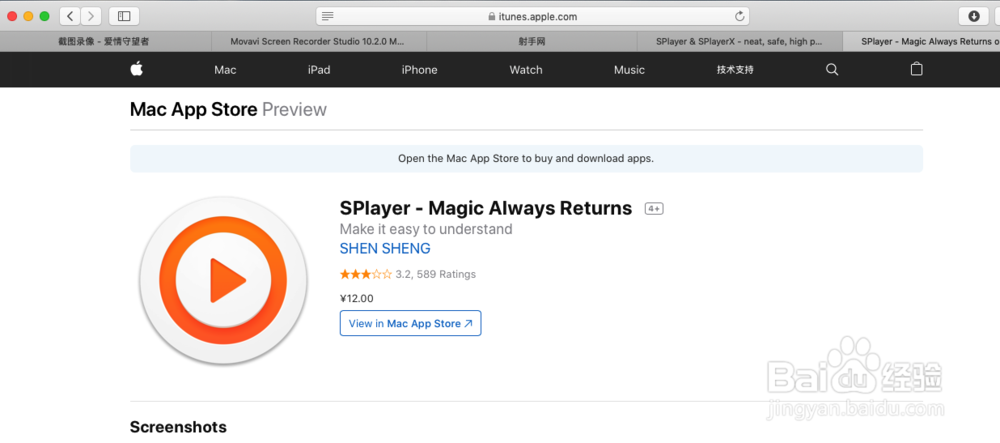Click the 4+ age rating badge

[x=654, y=208]
